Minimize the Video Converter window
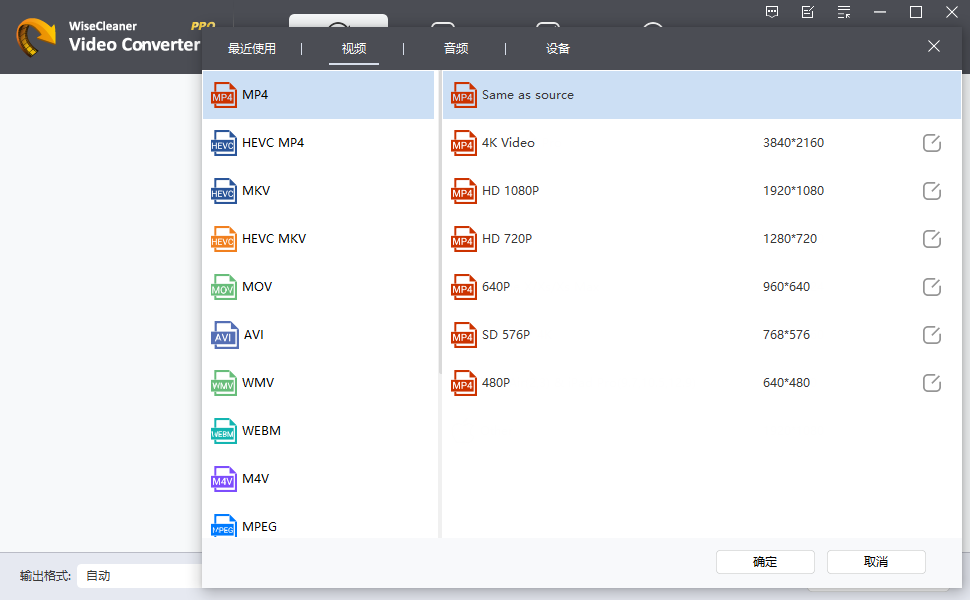The width and height of the screenshot is (970, 600). 880,12
